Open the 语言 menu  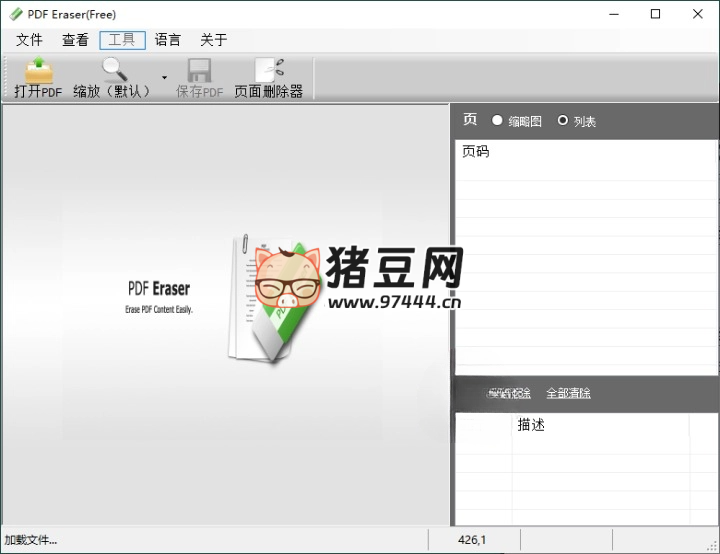168,40
